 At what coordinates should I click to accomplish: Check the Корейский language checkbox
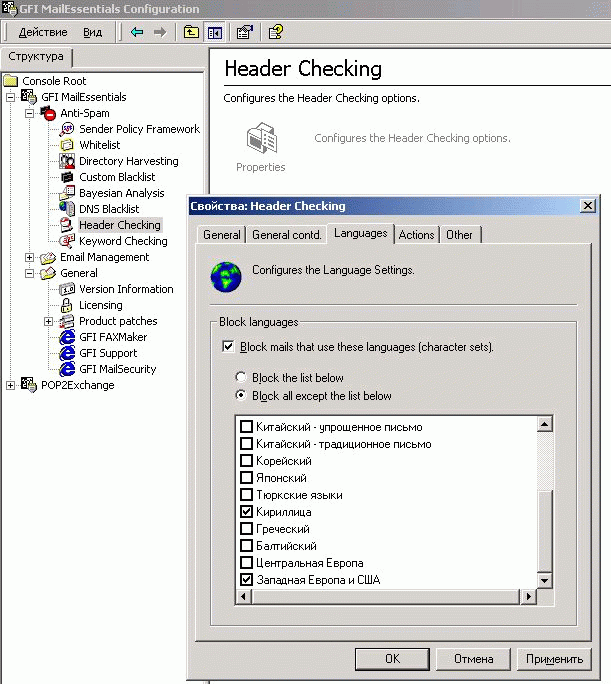pos(246,461)
